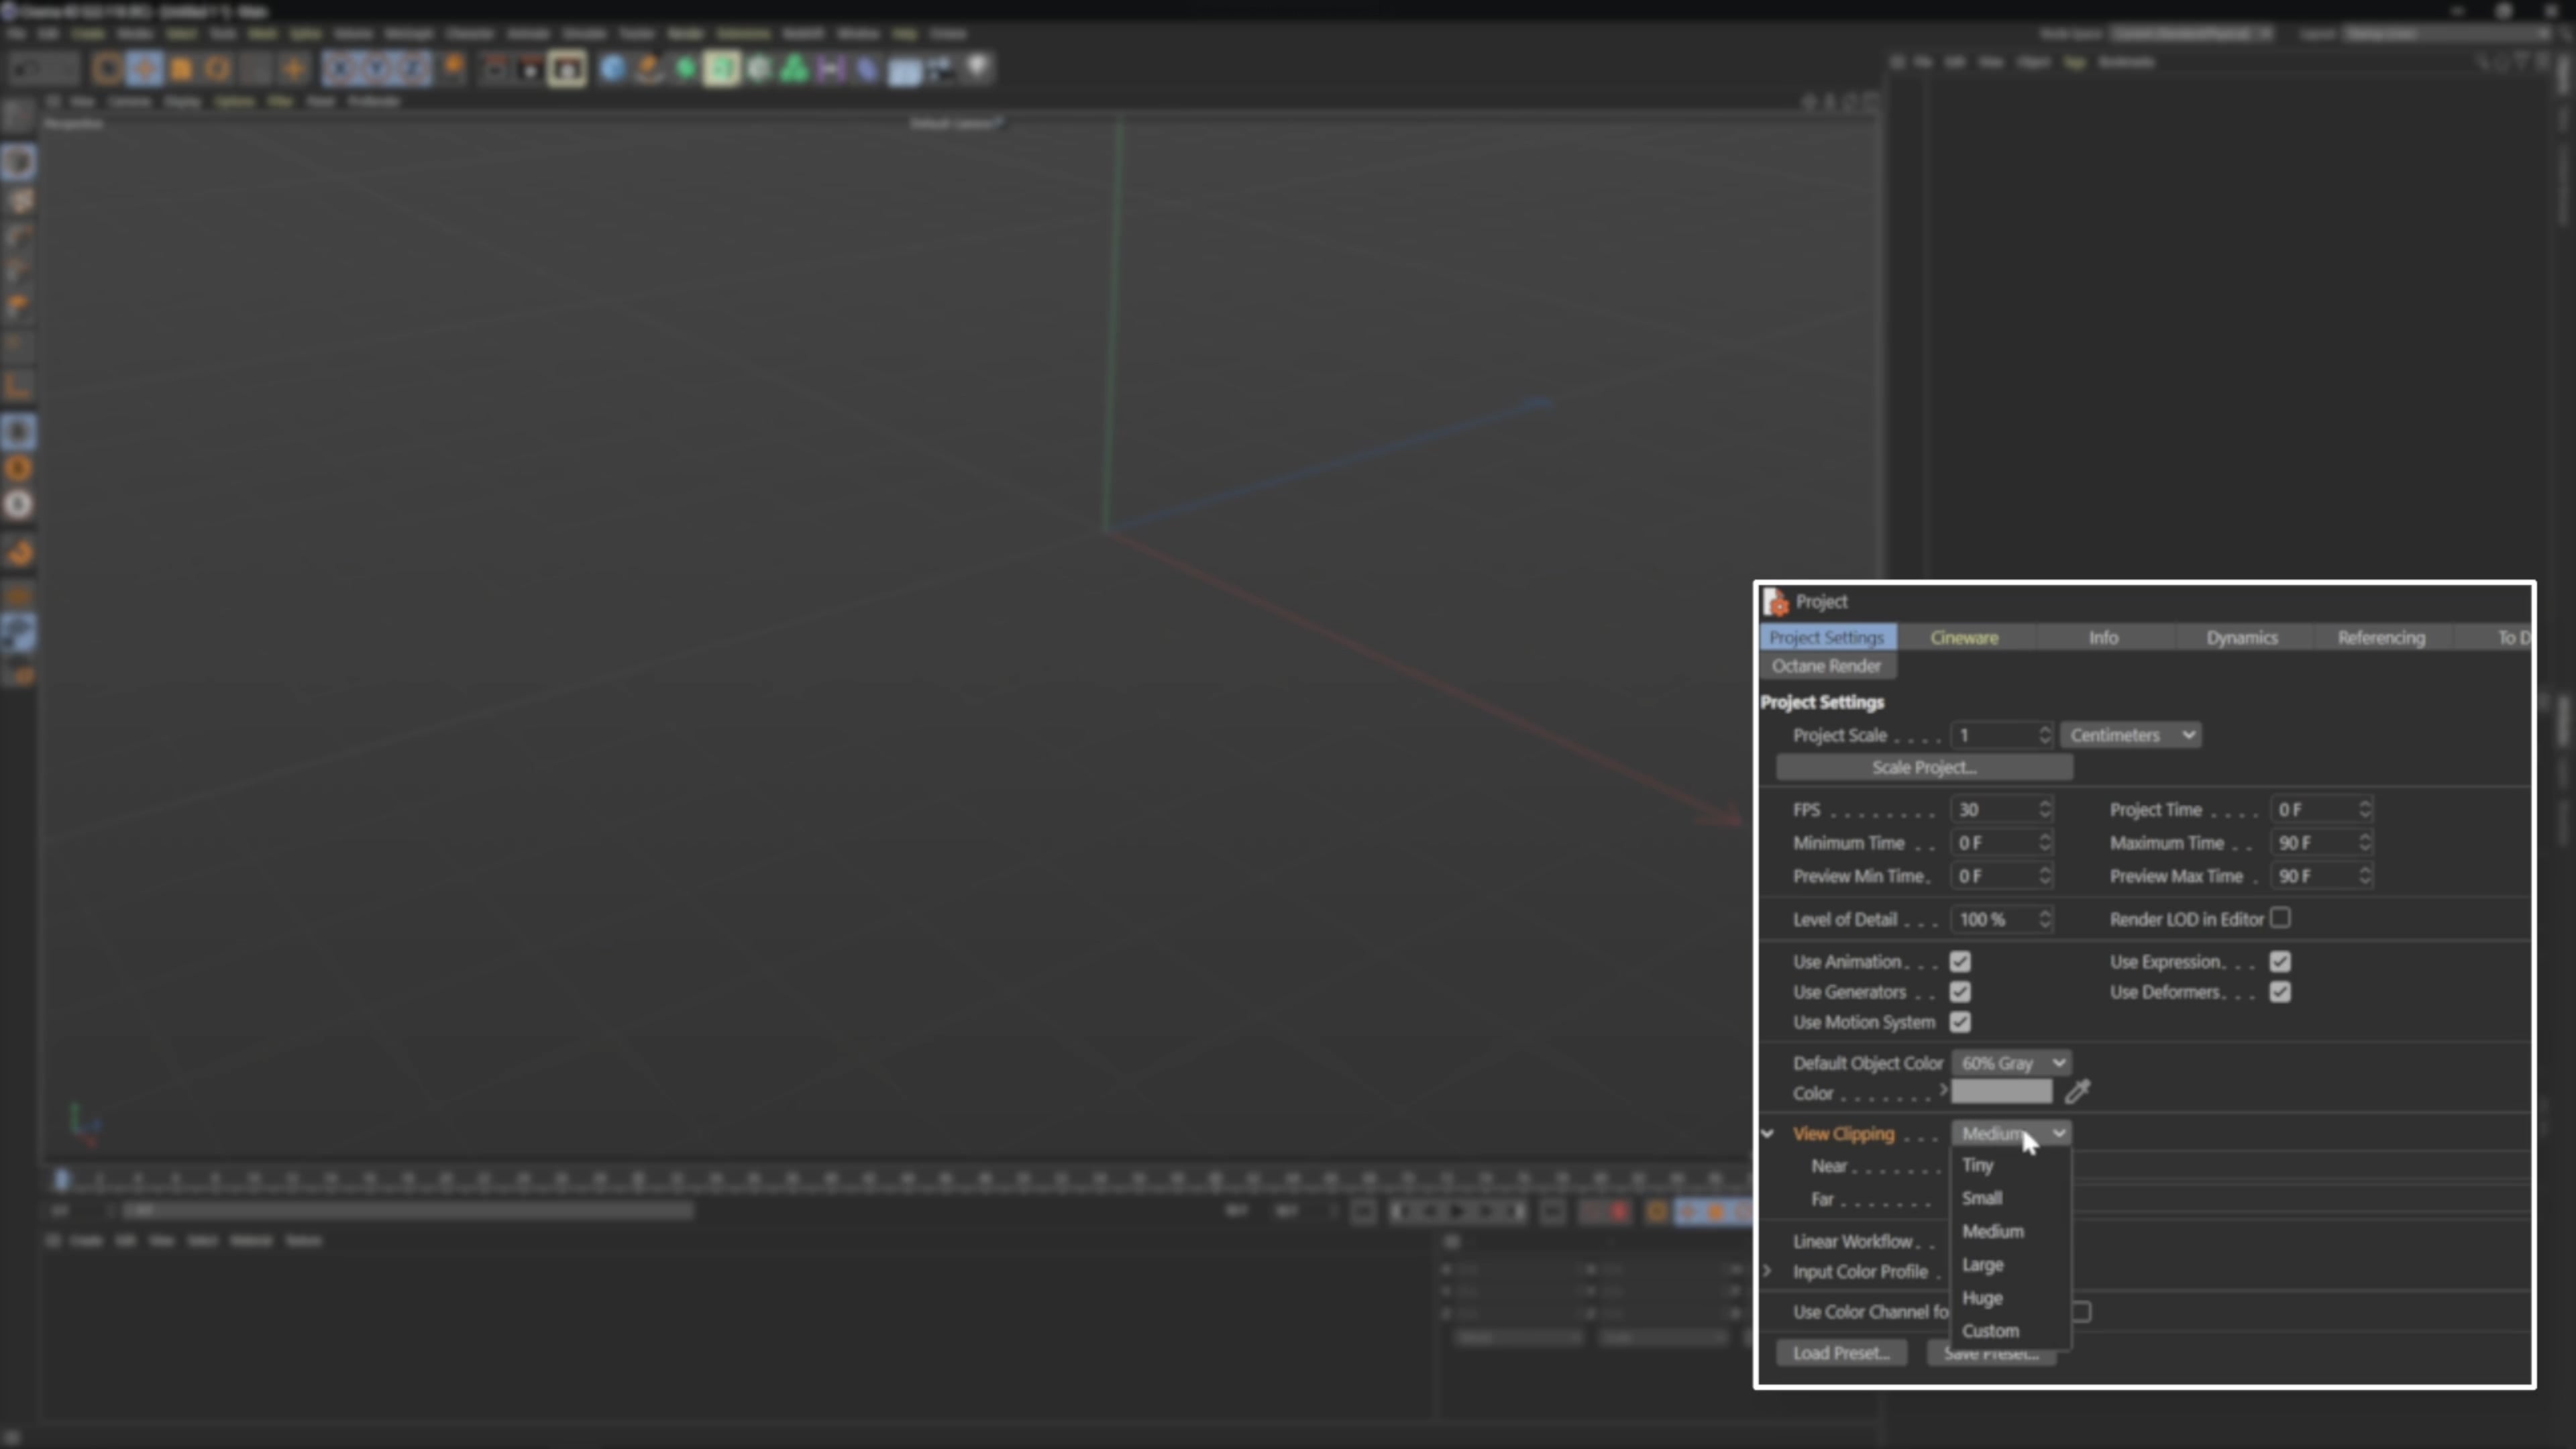Click the Color swatch
The image size is (2576, 1449).
[x=2002, y=1092]
